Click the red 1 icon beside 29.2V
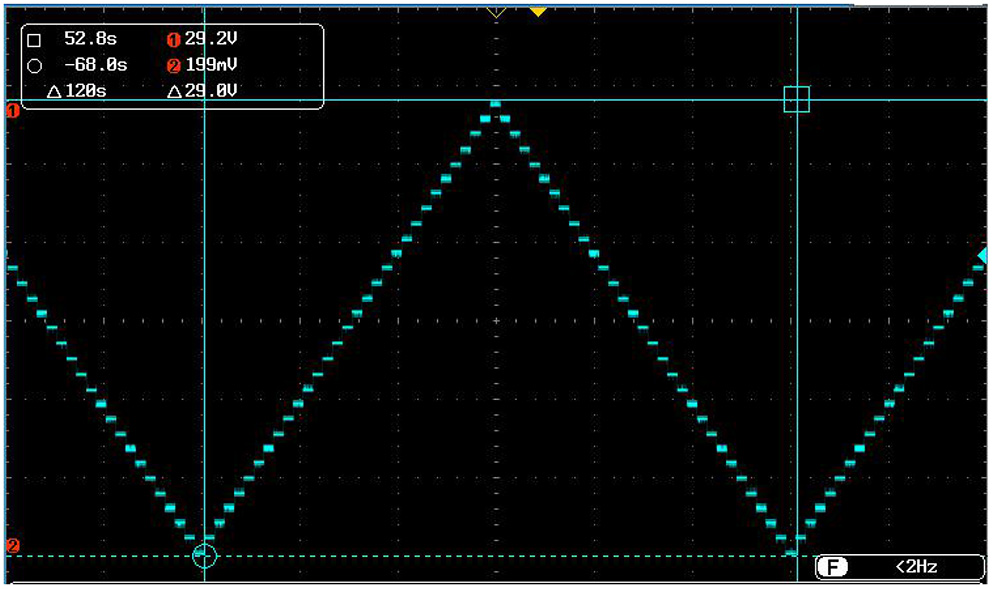Viewport: 992px width, 589px height. tap(173, 41)
